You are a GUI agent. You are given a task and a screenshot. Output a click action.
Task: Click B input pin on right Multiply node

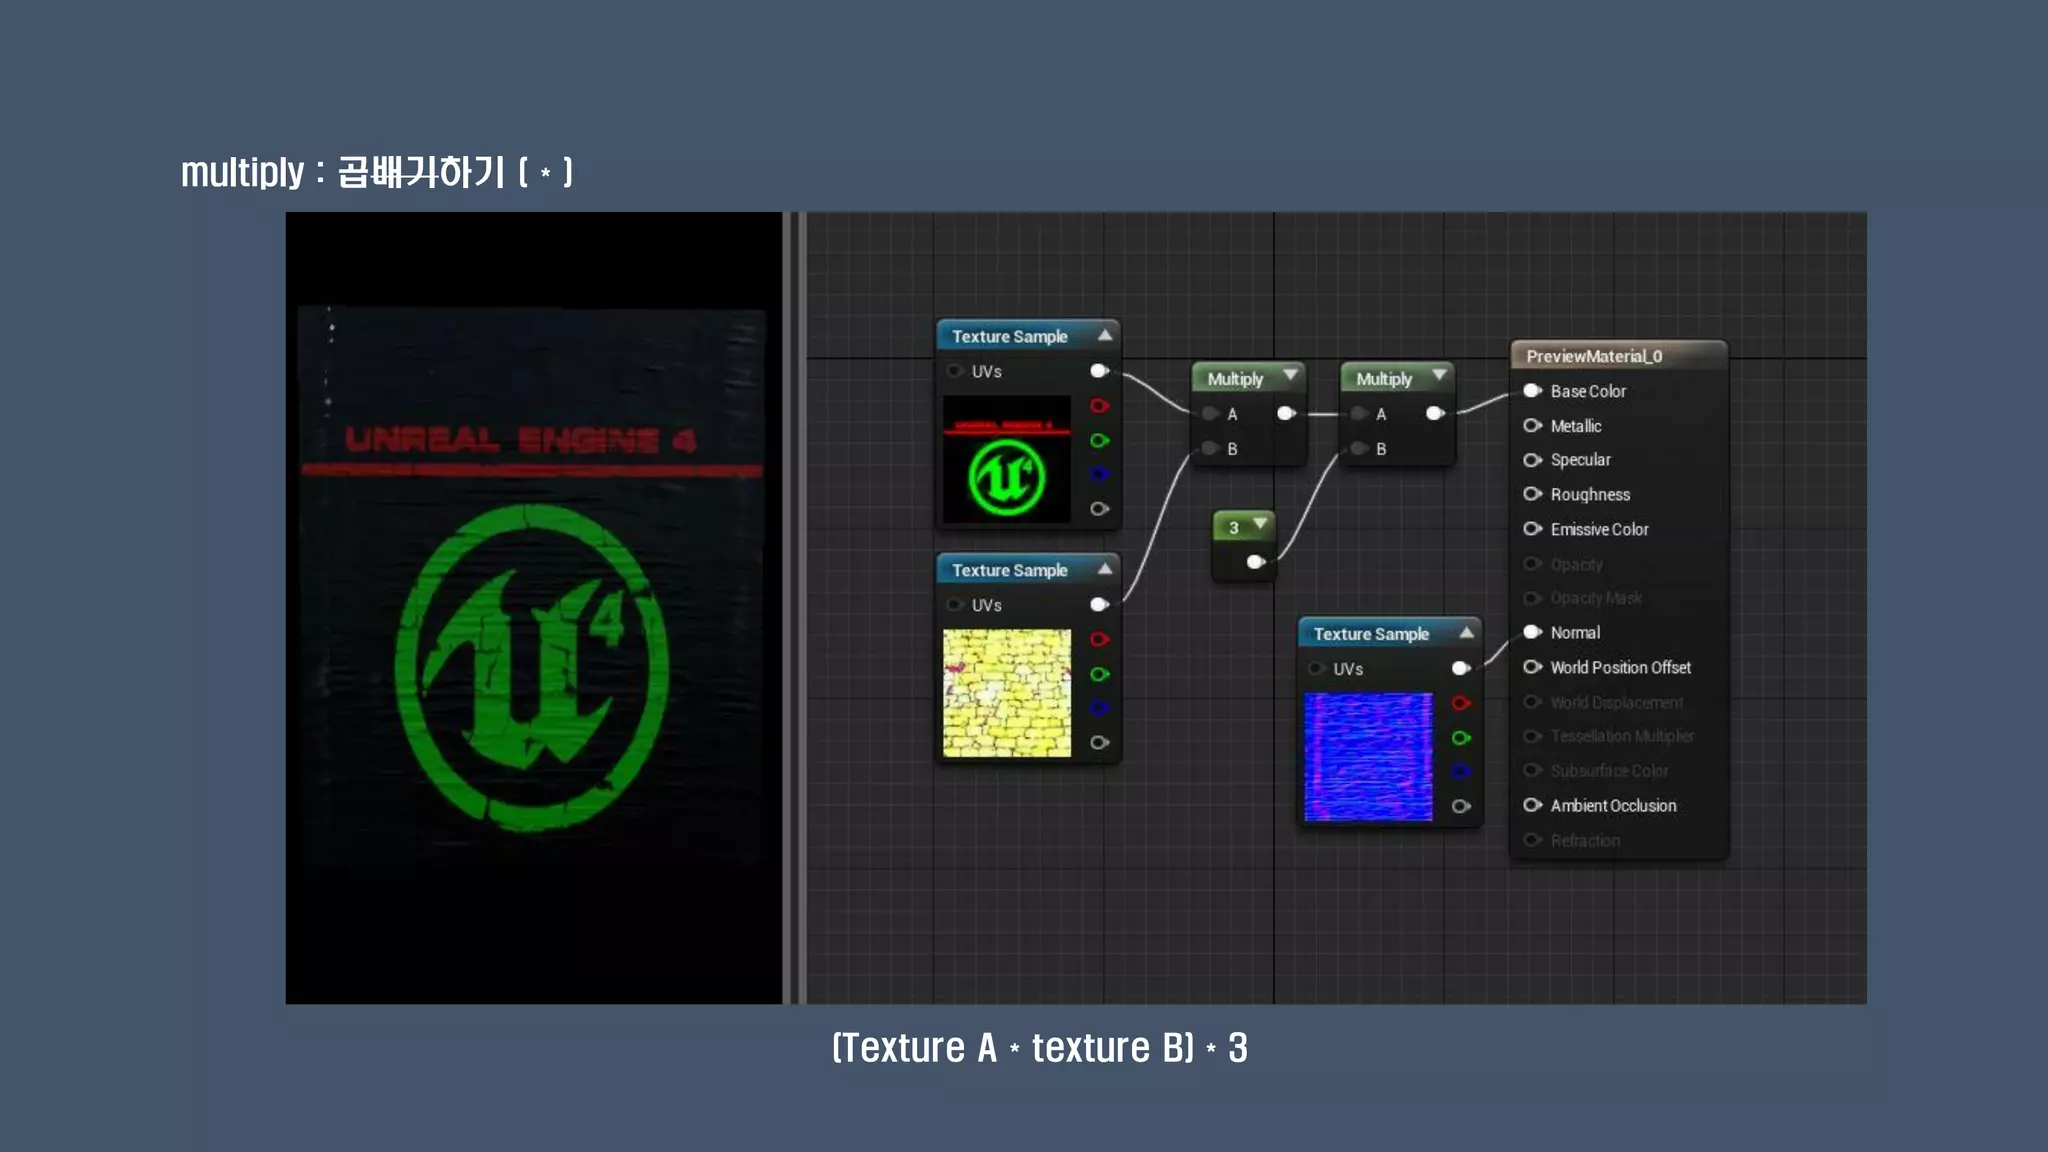(1359, 448)
